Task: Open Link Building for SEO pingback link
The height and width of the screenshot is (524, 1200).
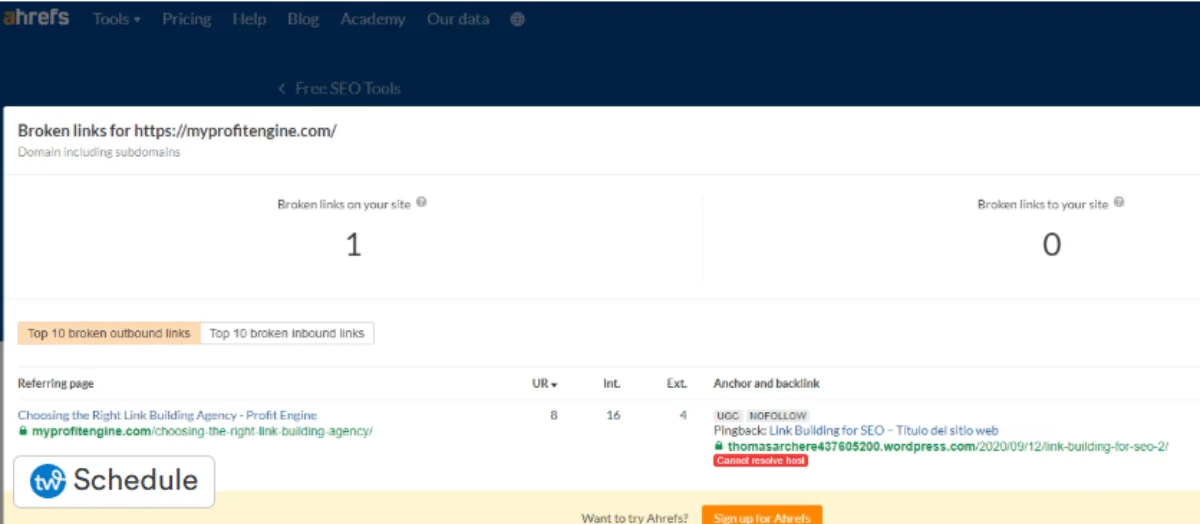Action: pos(883,430)
